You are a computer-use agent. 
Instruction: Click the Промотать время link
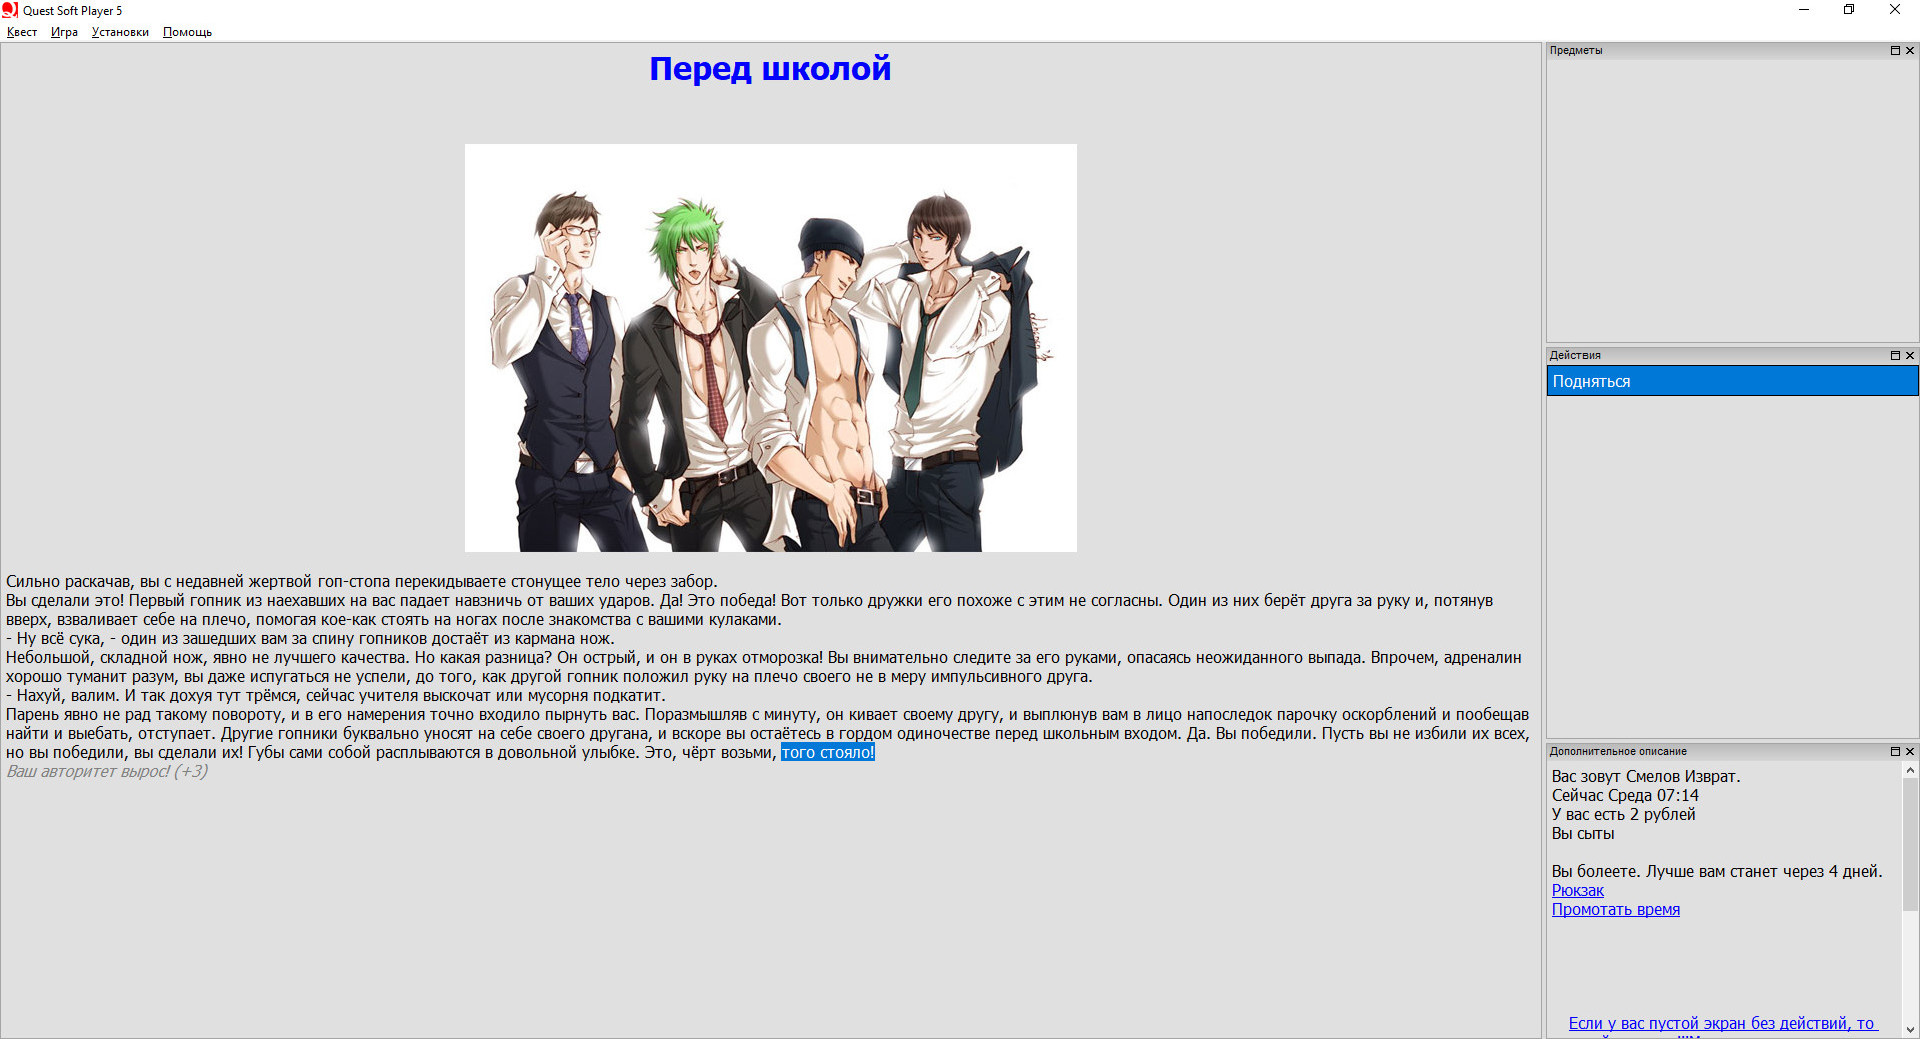[x=1615, y=909]
